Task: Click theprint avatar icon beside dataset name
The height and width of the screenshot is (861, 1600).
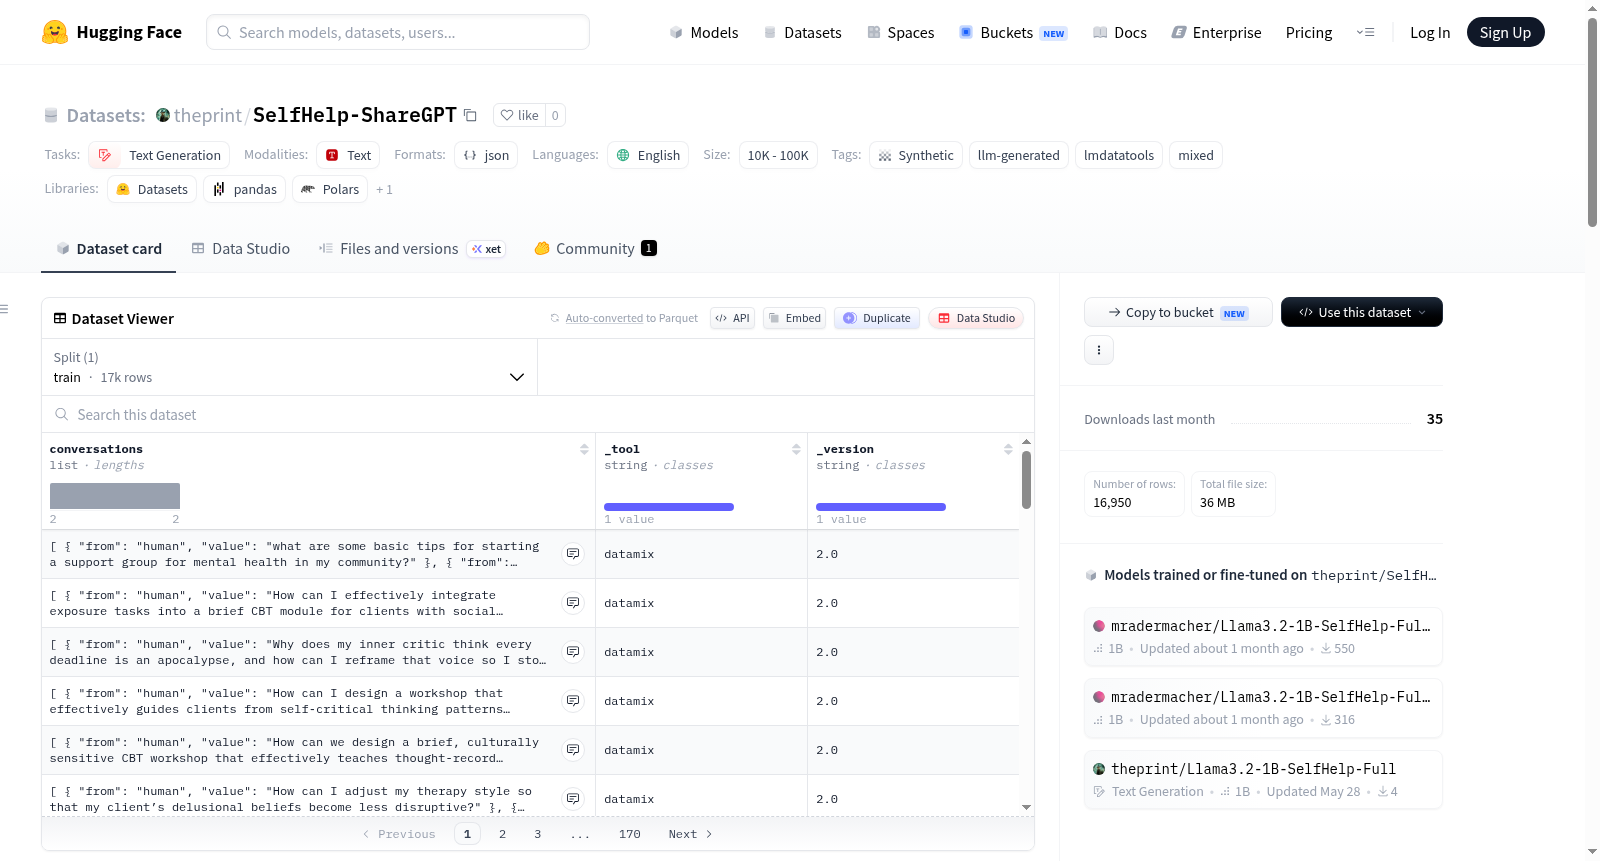Action: click(x=163, y=115)
